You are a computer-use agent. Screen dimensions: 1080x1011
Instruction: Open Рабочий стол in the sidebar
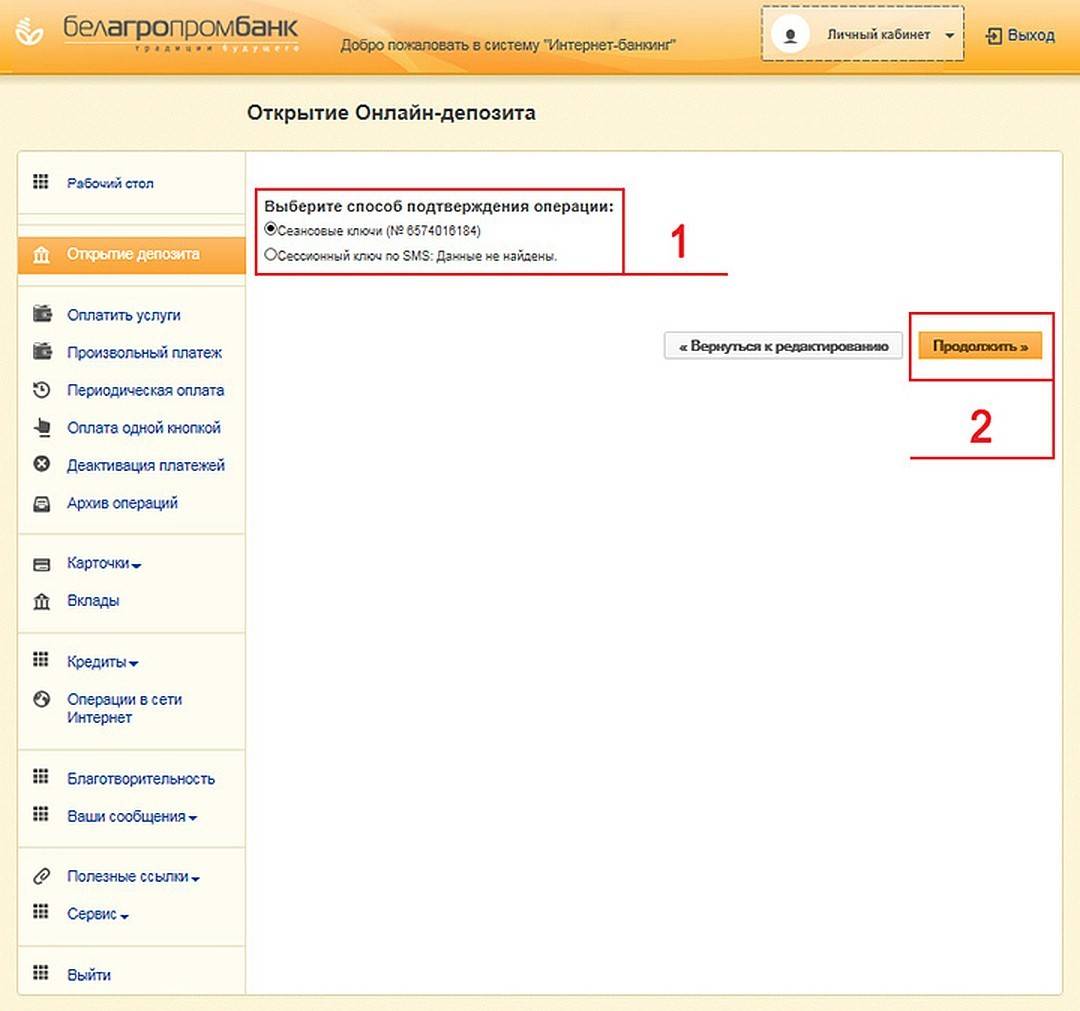pyautogui.click(x=110, y=184)
